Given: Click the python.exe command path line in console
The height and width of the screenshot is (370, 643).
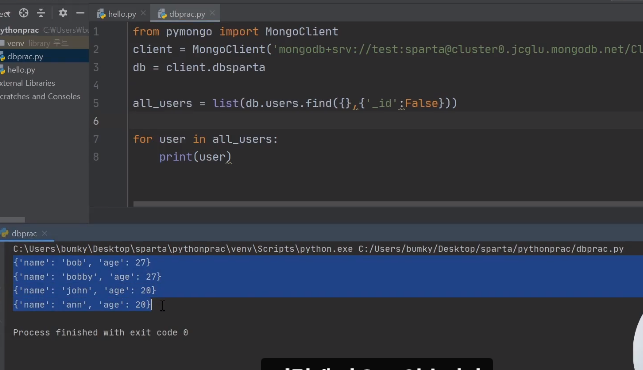Looking at the screenshot, I should click(318, 249).
